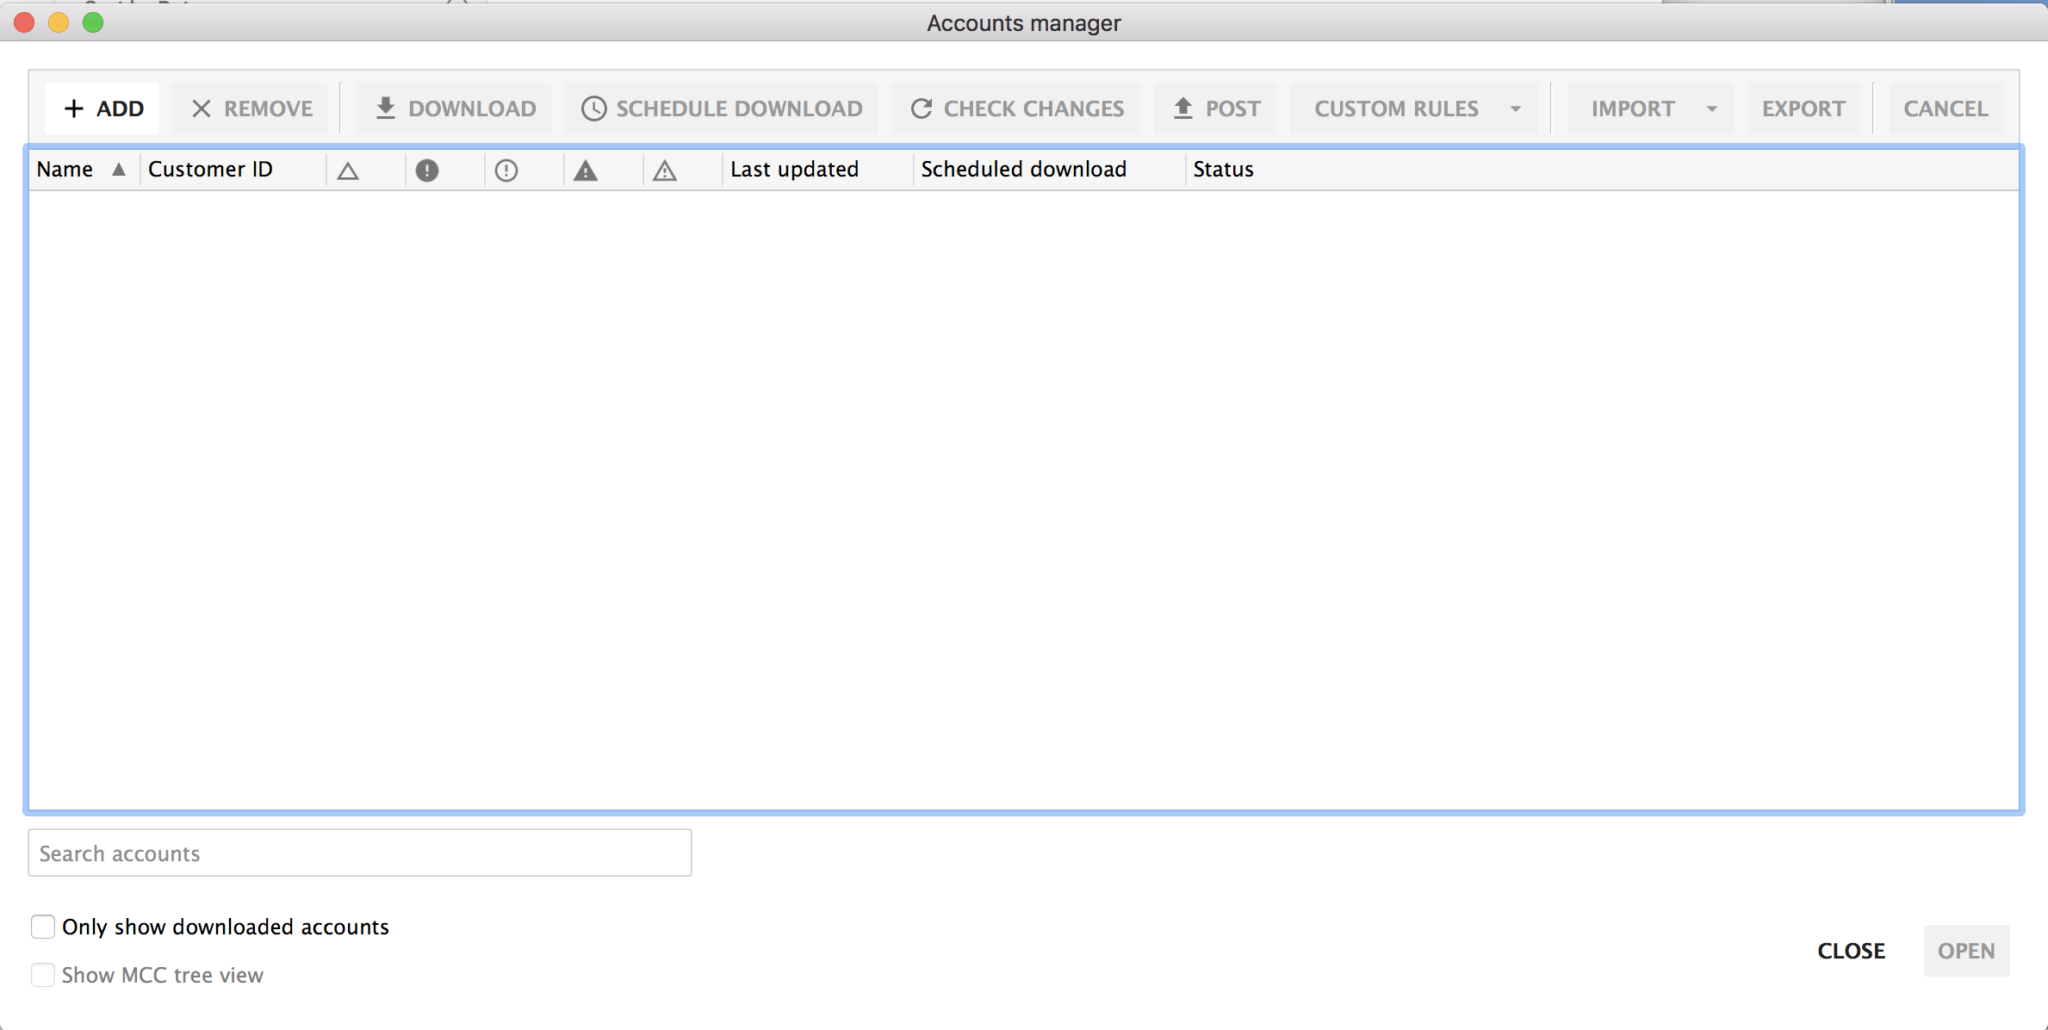Screen dimensions: 2048x1030
Task: Toggle Show MCC tree view checkbox
Action: 43,975
